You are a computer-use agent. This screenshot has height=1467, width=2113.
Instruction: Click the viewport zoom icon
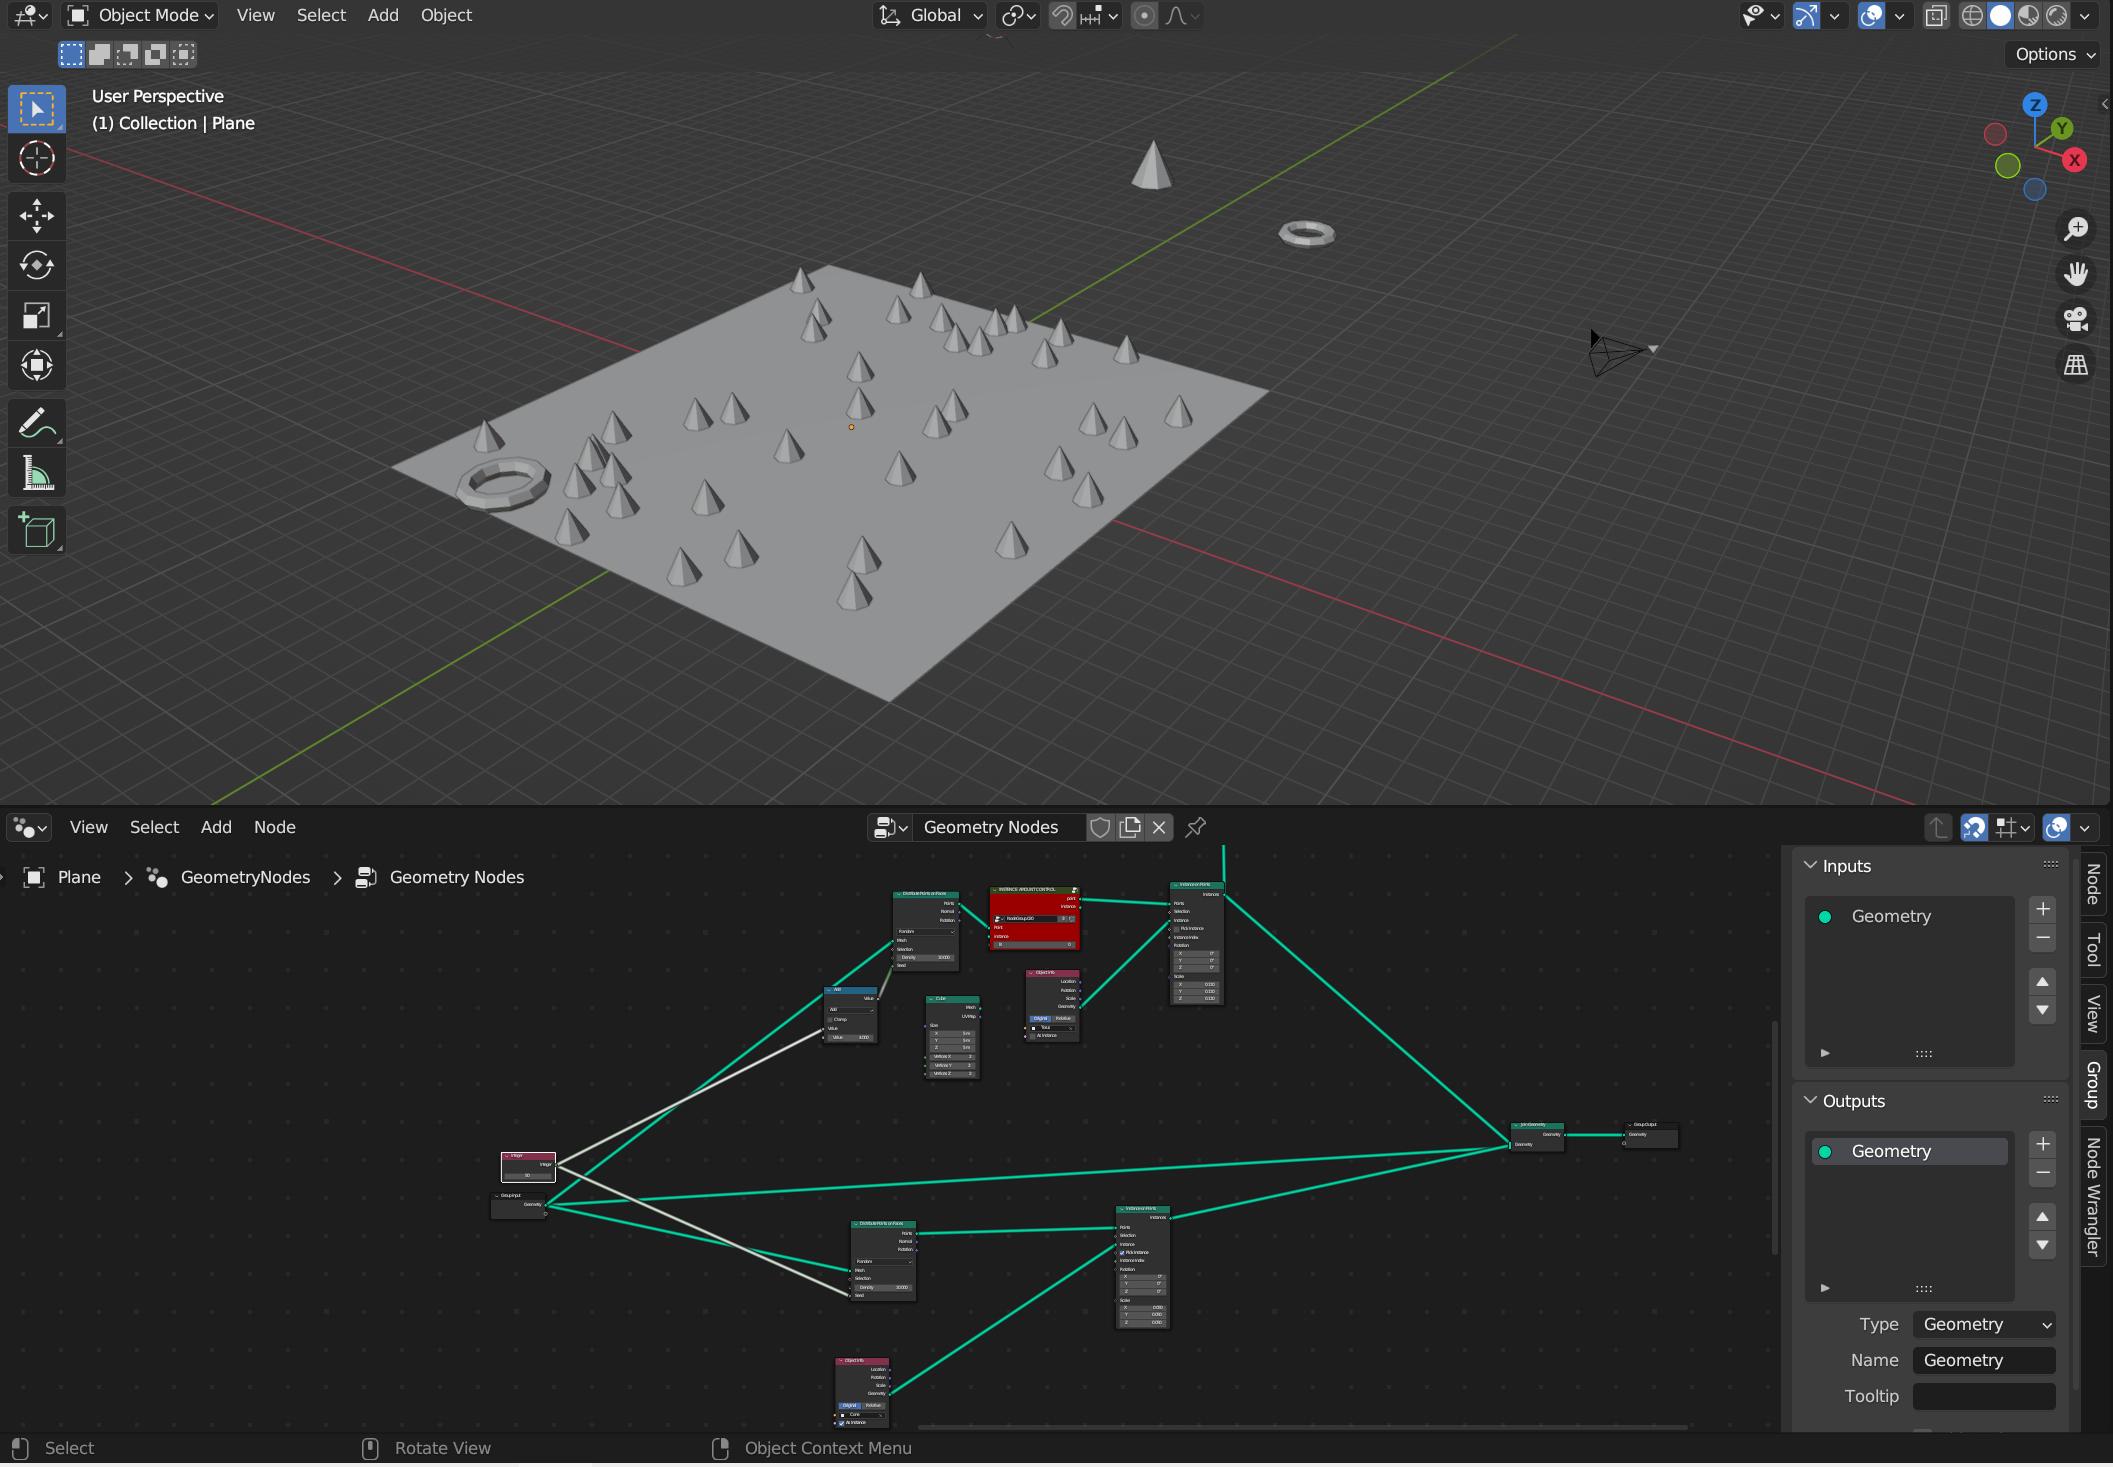point(2076,229)
